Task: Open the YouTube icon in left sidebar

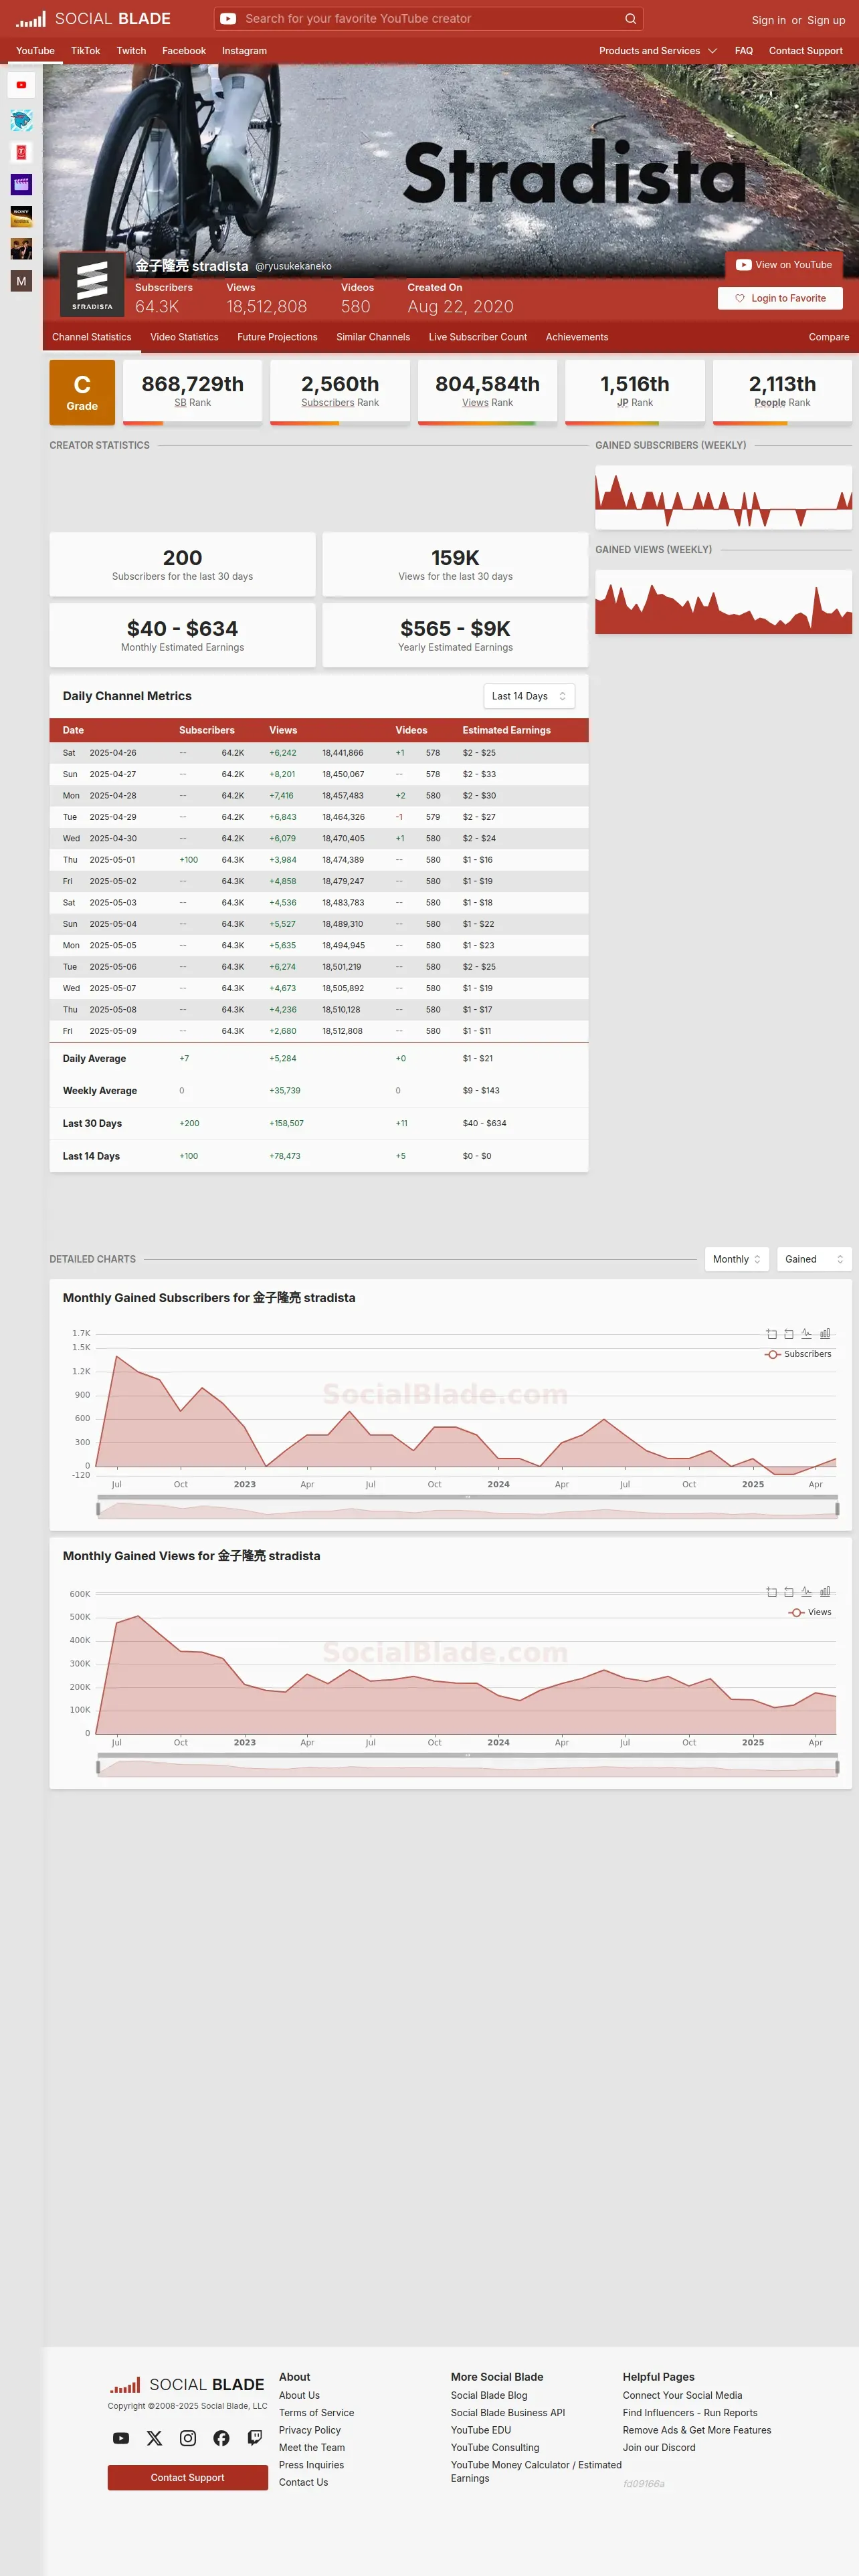Action: (21, 85)
